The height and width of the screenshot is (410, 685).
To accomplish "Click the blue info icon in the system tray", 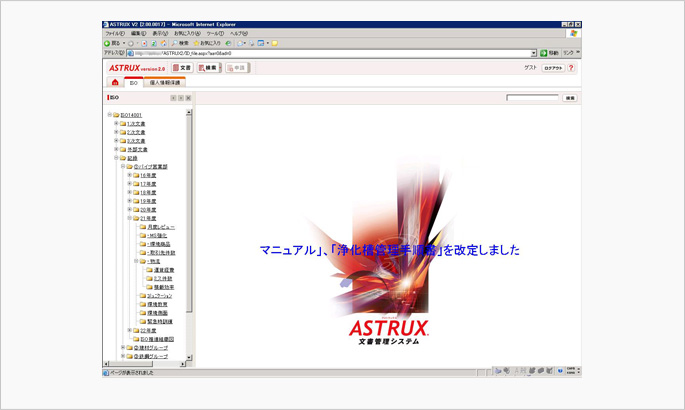I will pyautogui.click(x=560, y=371).
